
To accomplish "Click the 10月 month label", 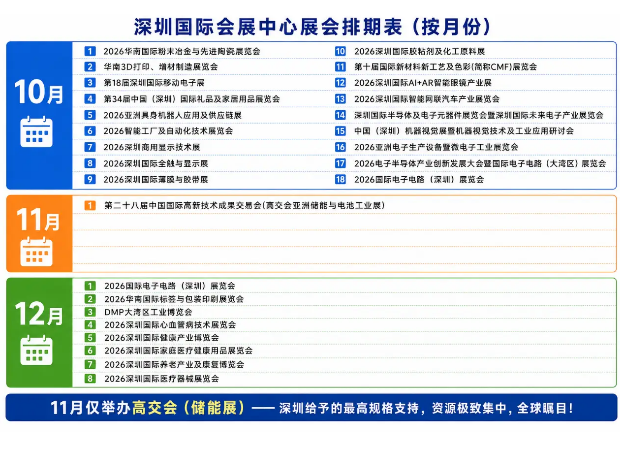I will tap(38, 92).
